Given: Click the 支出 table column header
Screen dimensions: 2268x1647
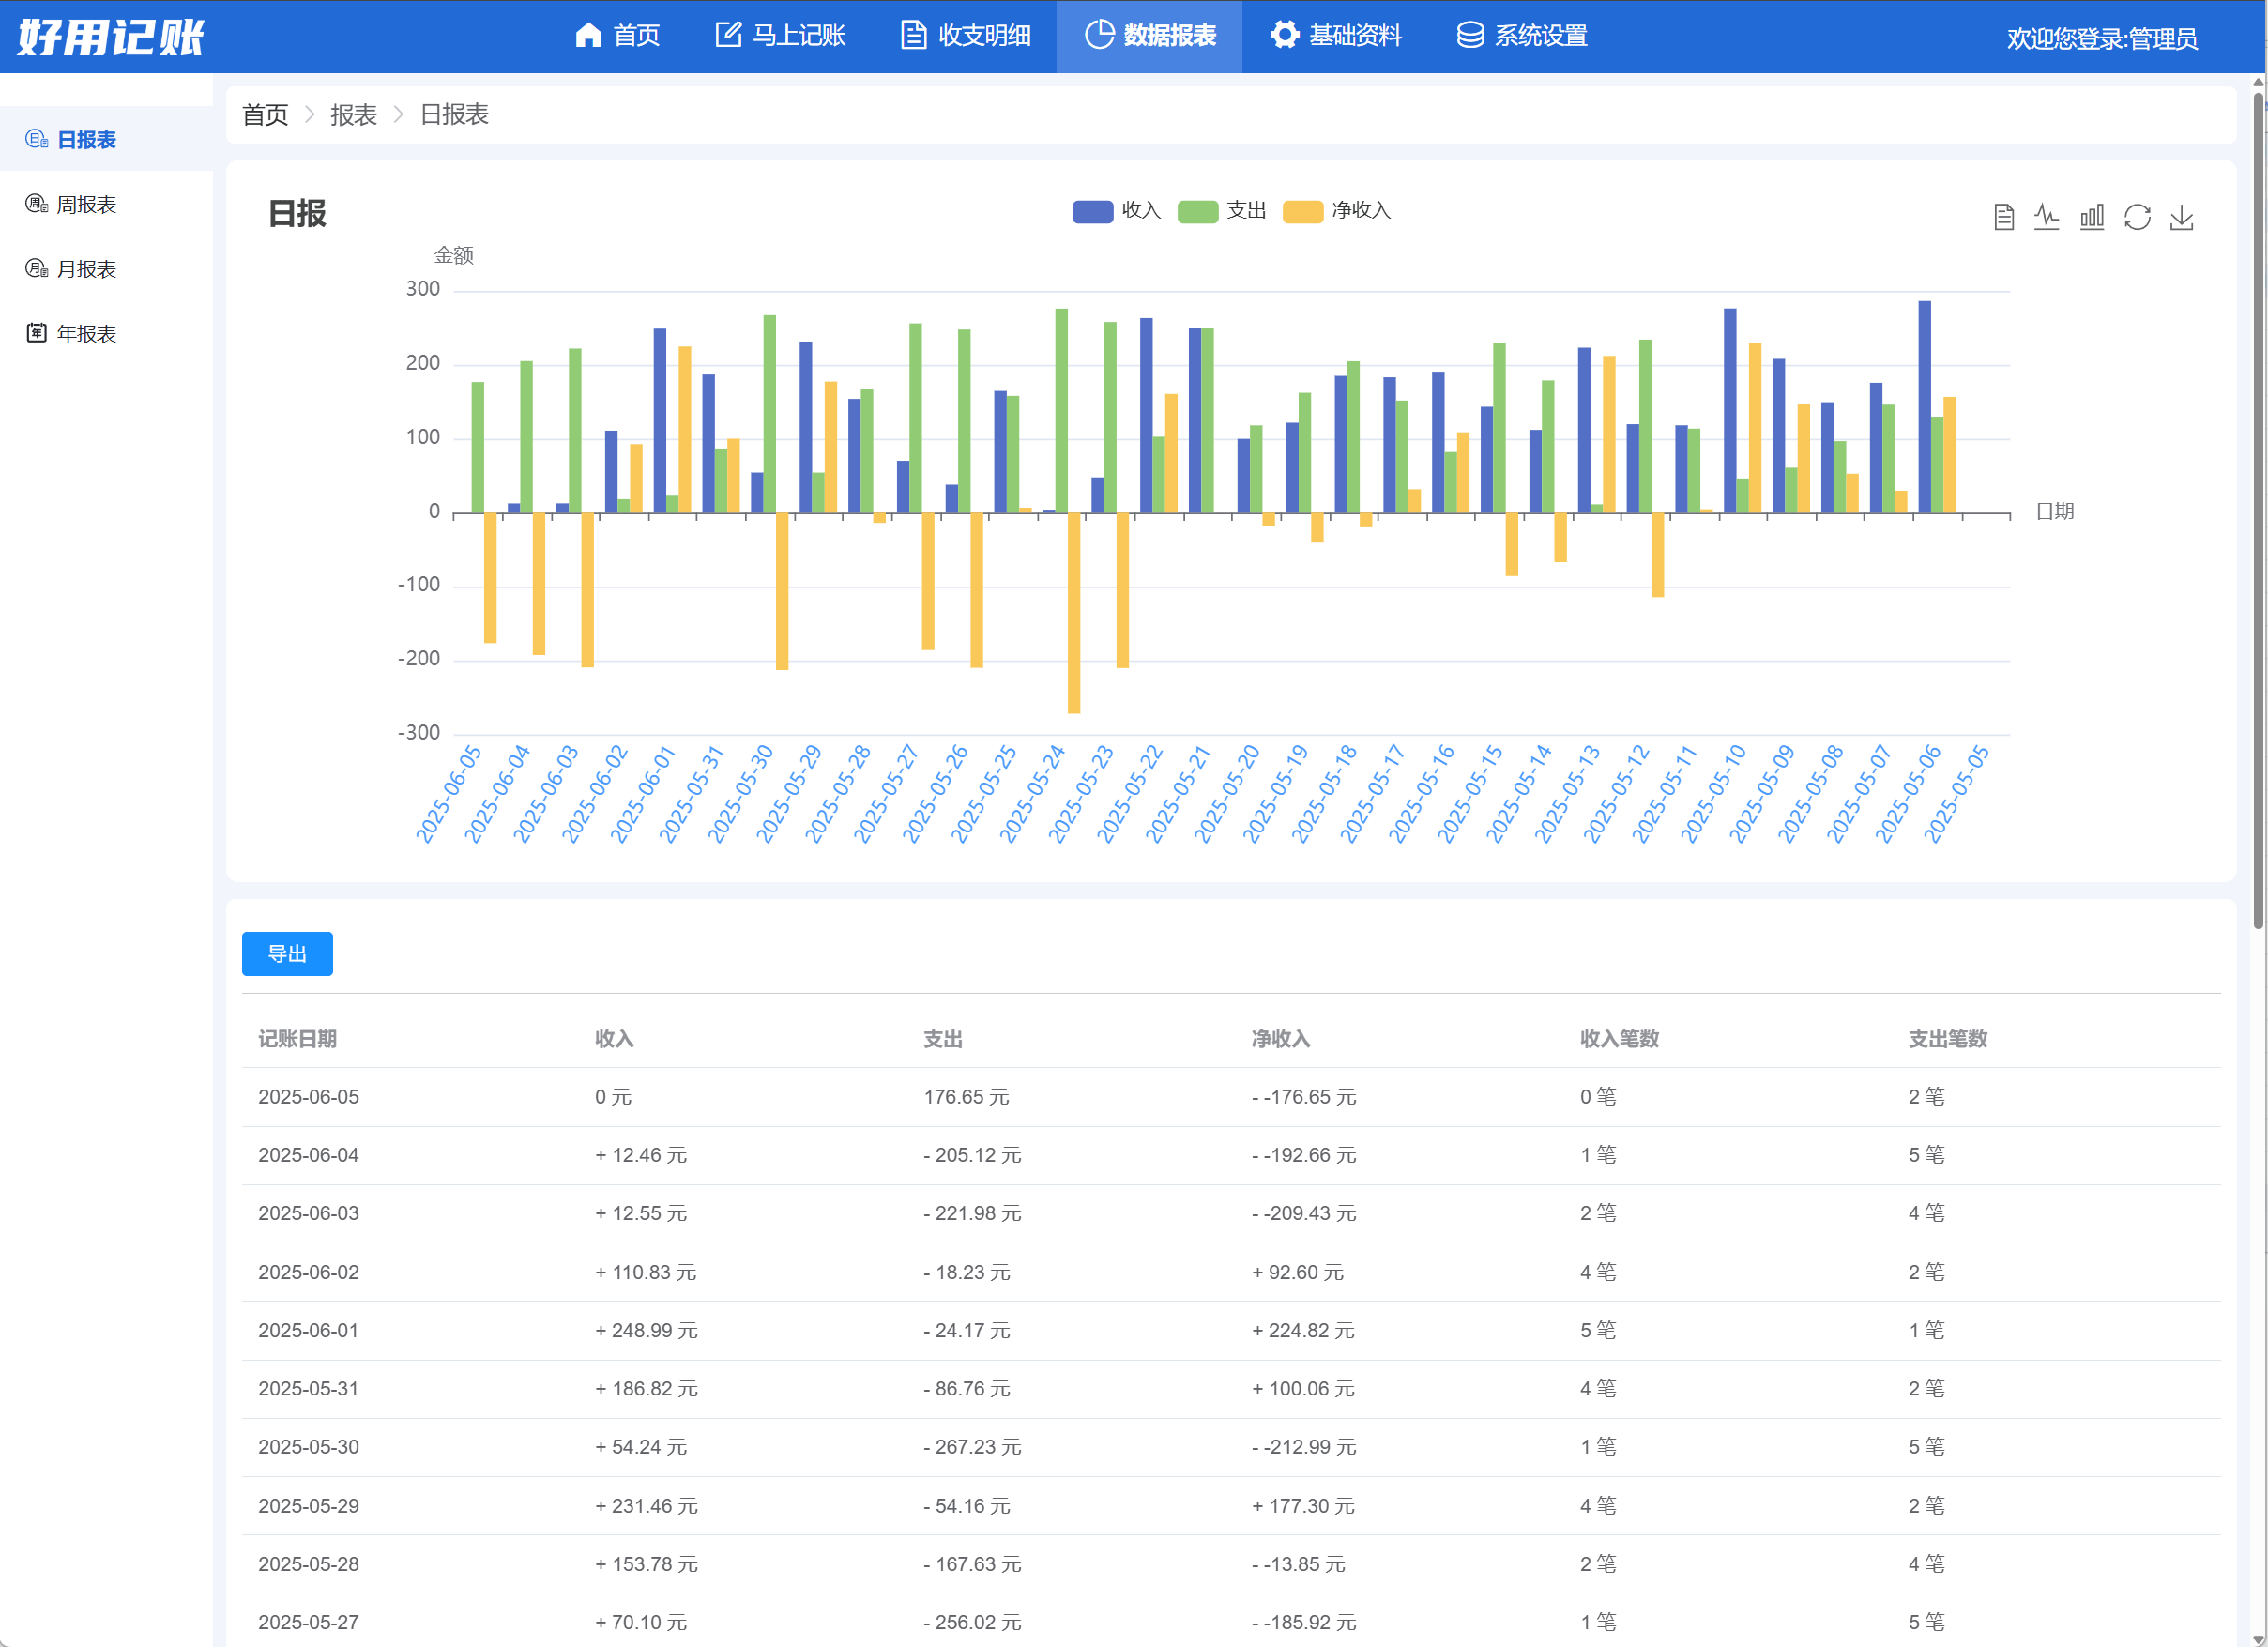Looking at the screenshot, I should [943, 1039].
